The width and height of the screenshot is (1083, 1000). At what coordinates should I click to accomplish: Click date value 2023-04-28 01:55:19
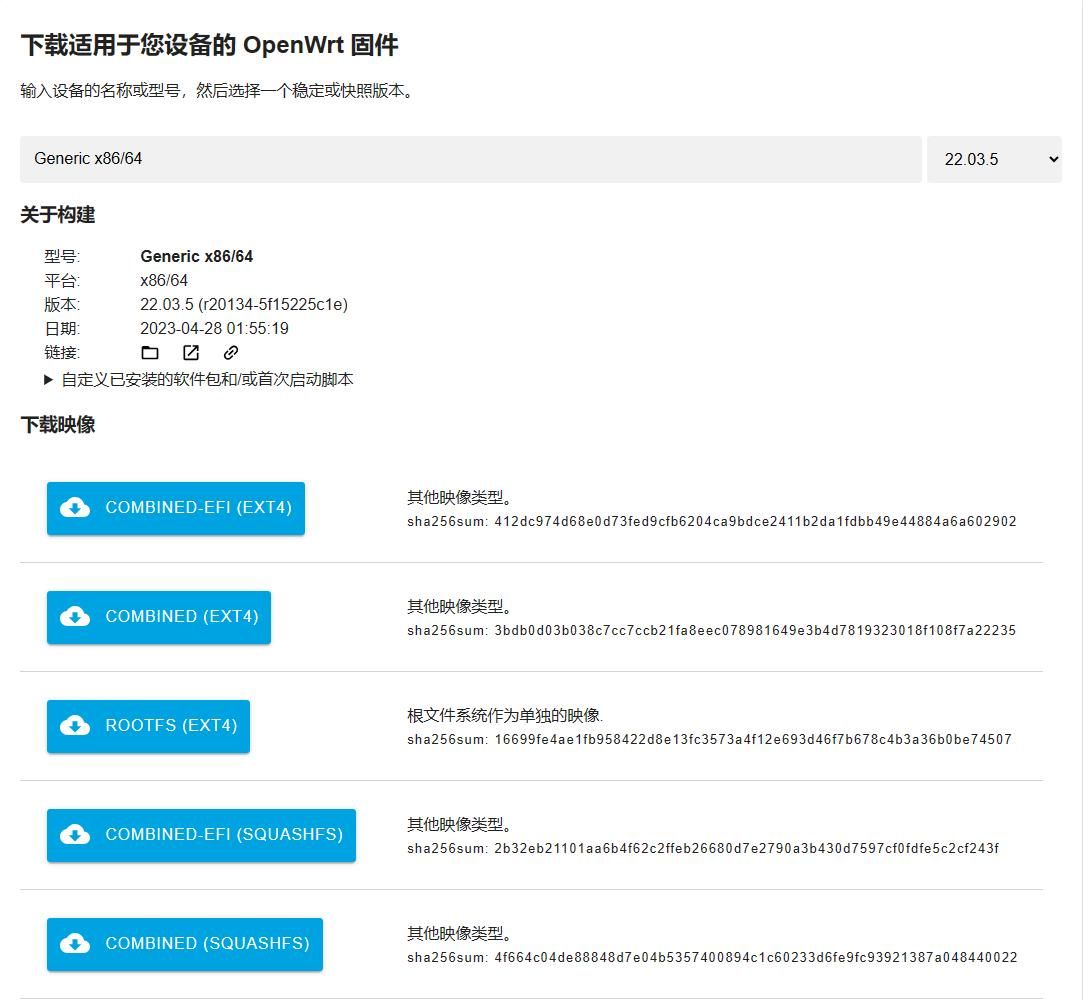pyautogui.click(x=214, y=329)
